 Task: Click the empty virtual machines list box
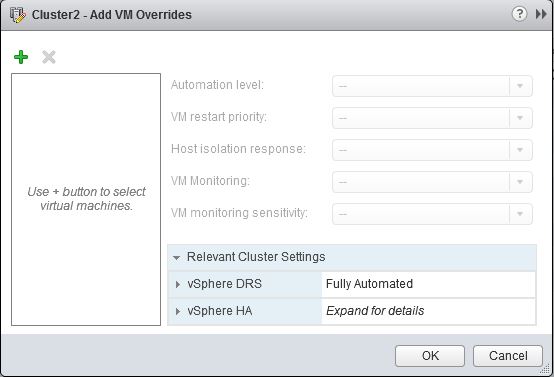pos(86,199)
